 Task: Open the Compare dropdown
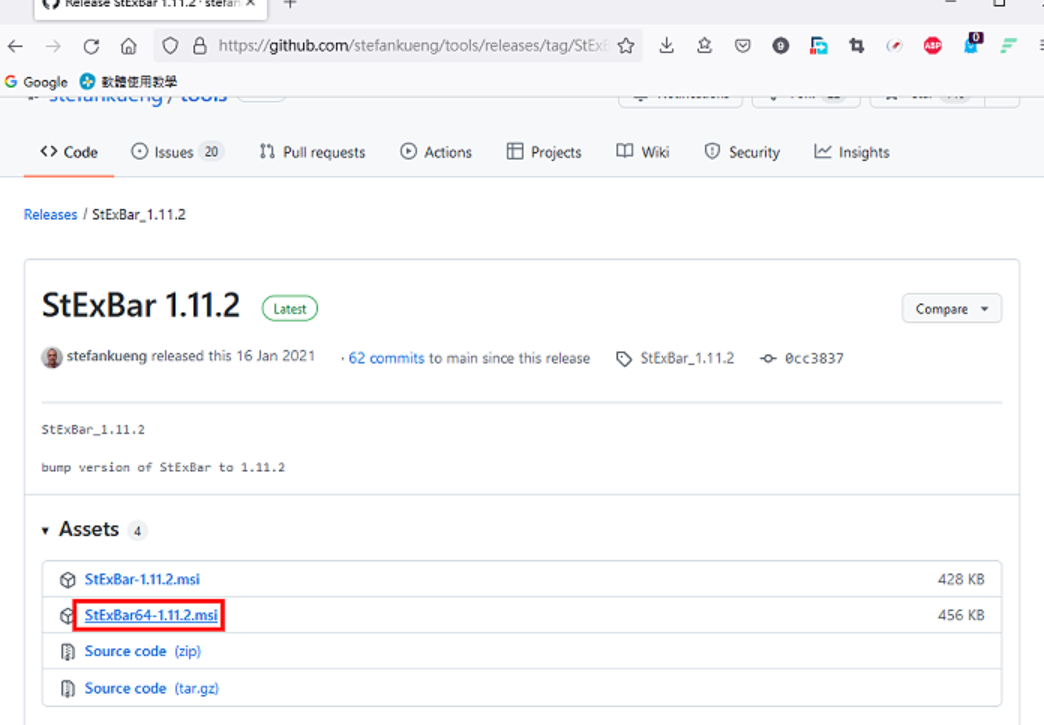pos(951,309)
